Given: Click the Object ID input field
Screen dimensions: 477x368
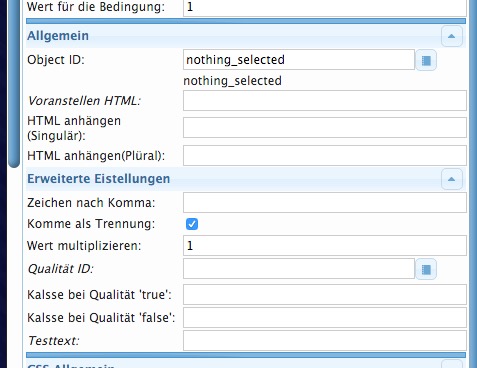Looking at the screenshot, I should (x=299, y=60).
